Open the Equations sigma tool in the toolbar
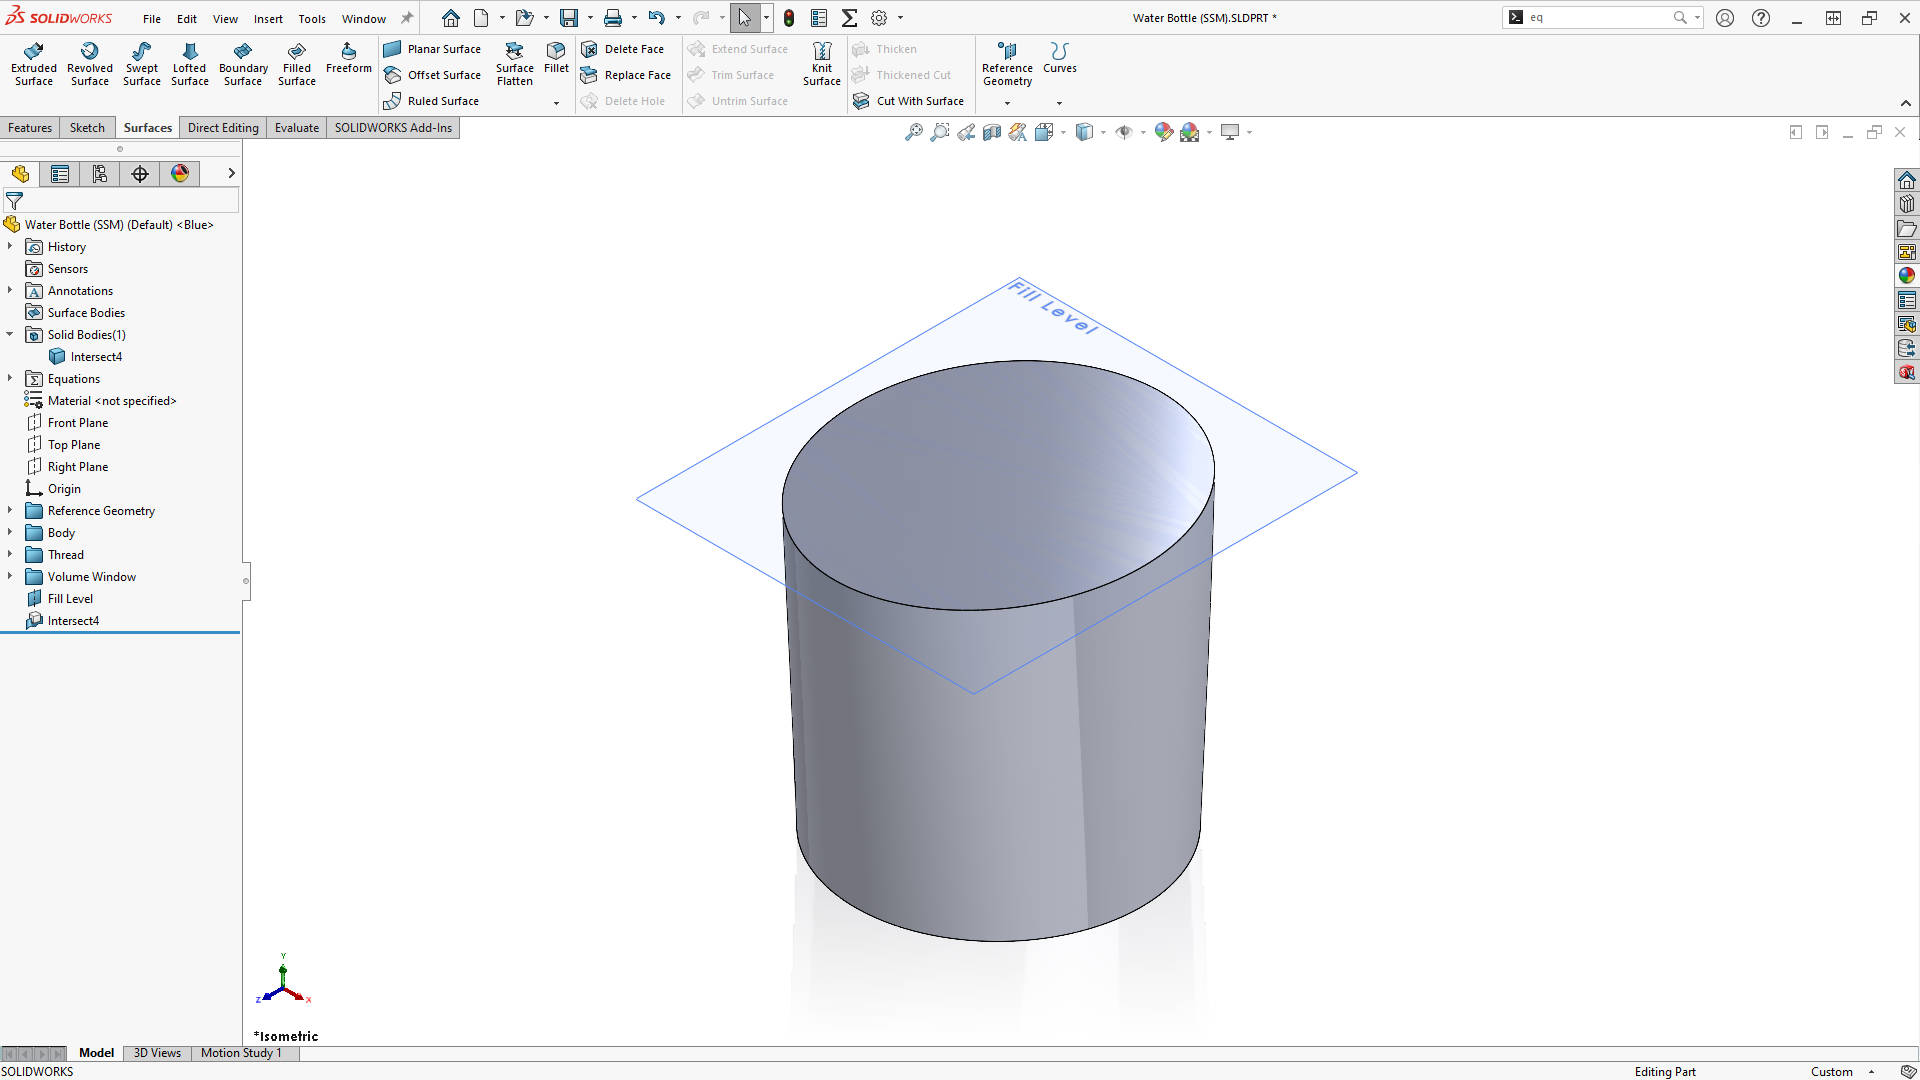The image size is (1920, 1080). [850, 17]
